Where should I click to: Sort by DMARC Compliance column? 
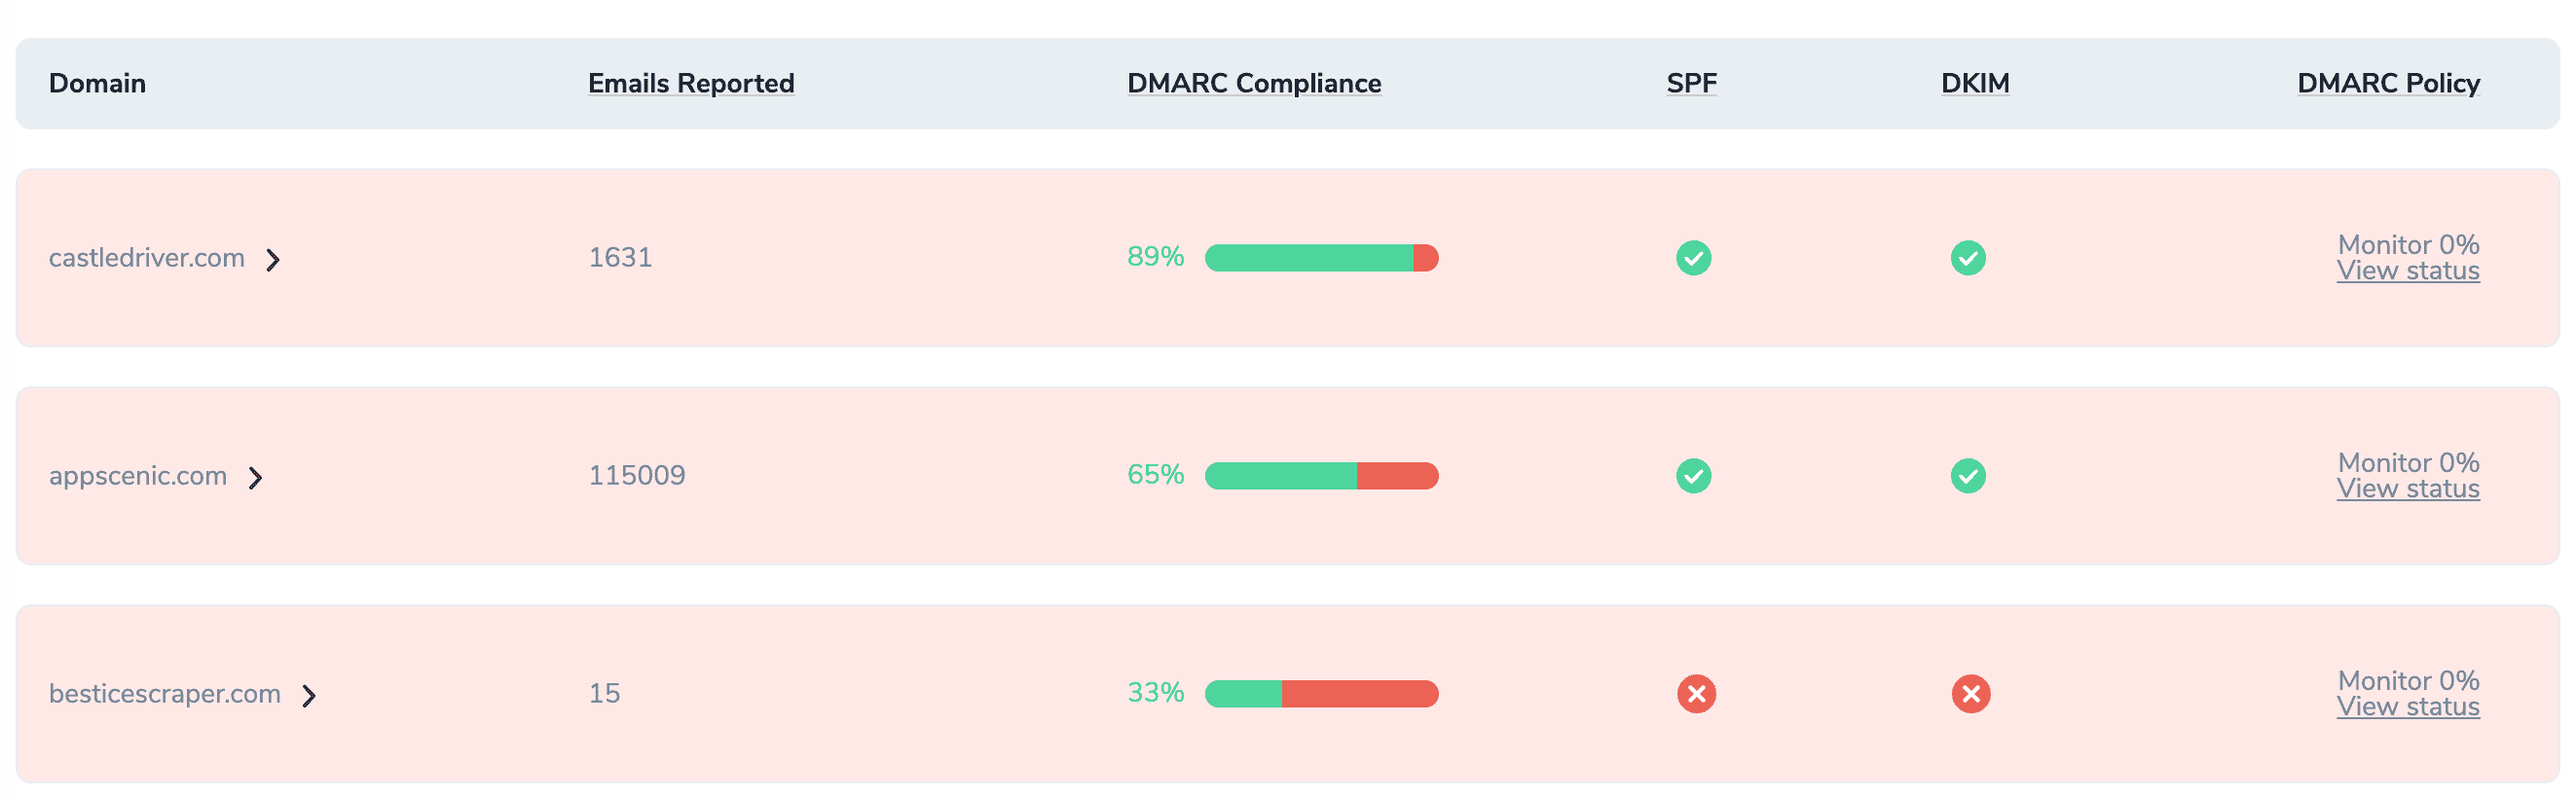click(x=1254, y=83)
